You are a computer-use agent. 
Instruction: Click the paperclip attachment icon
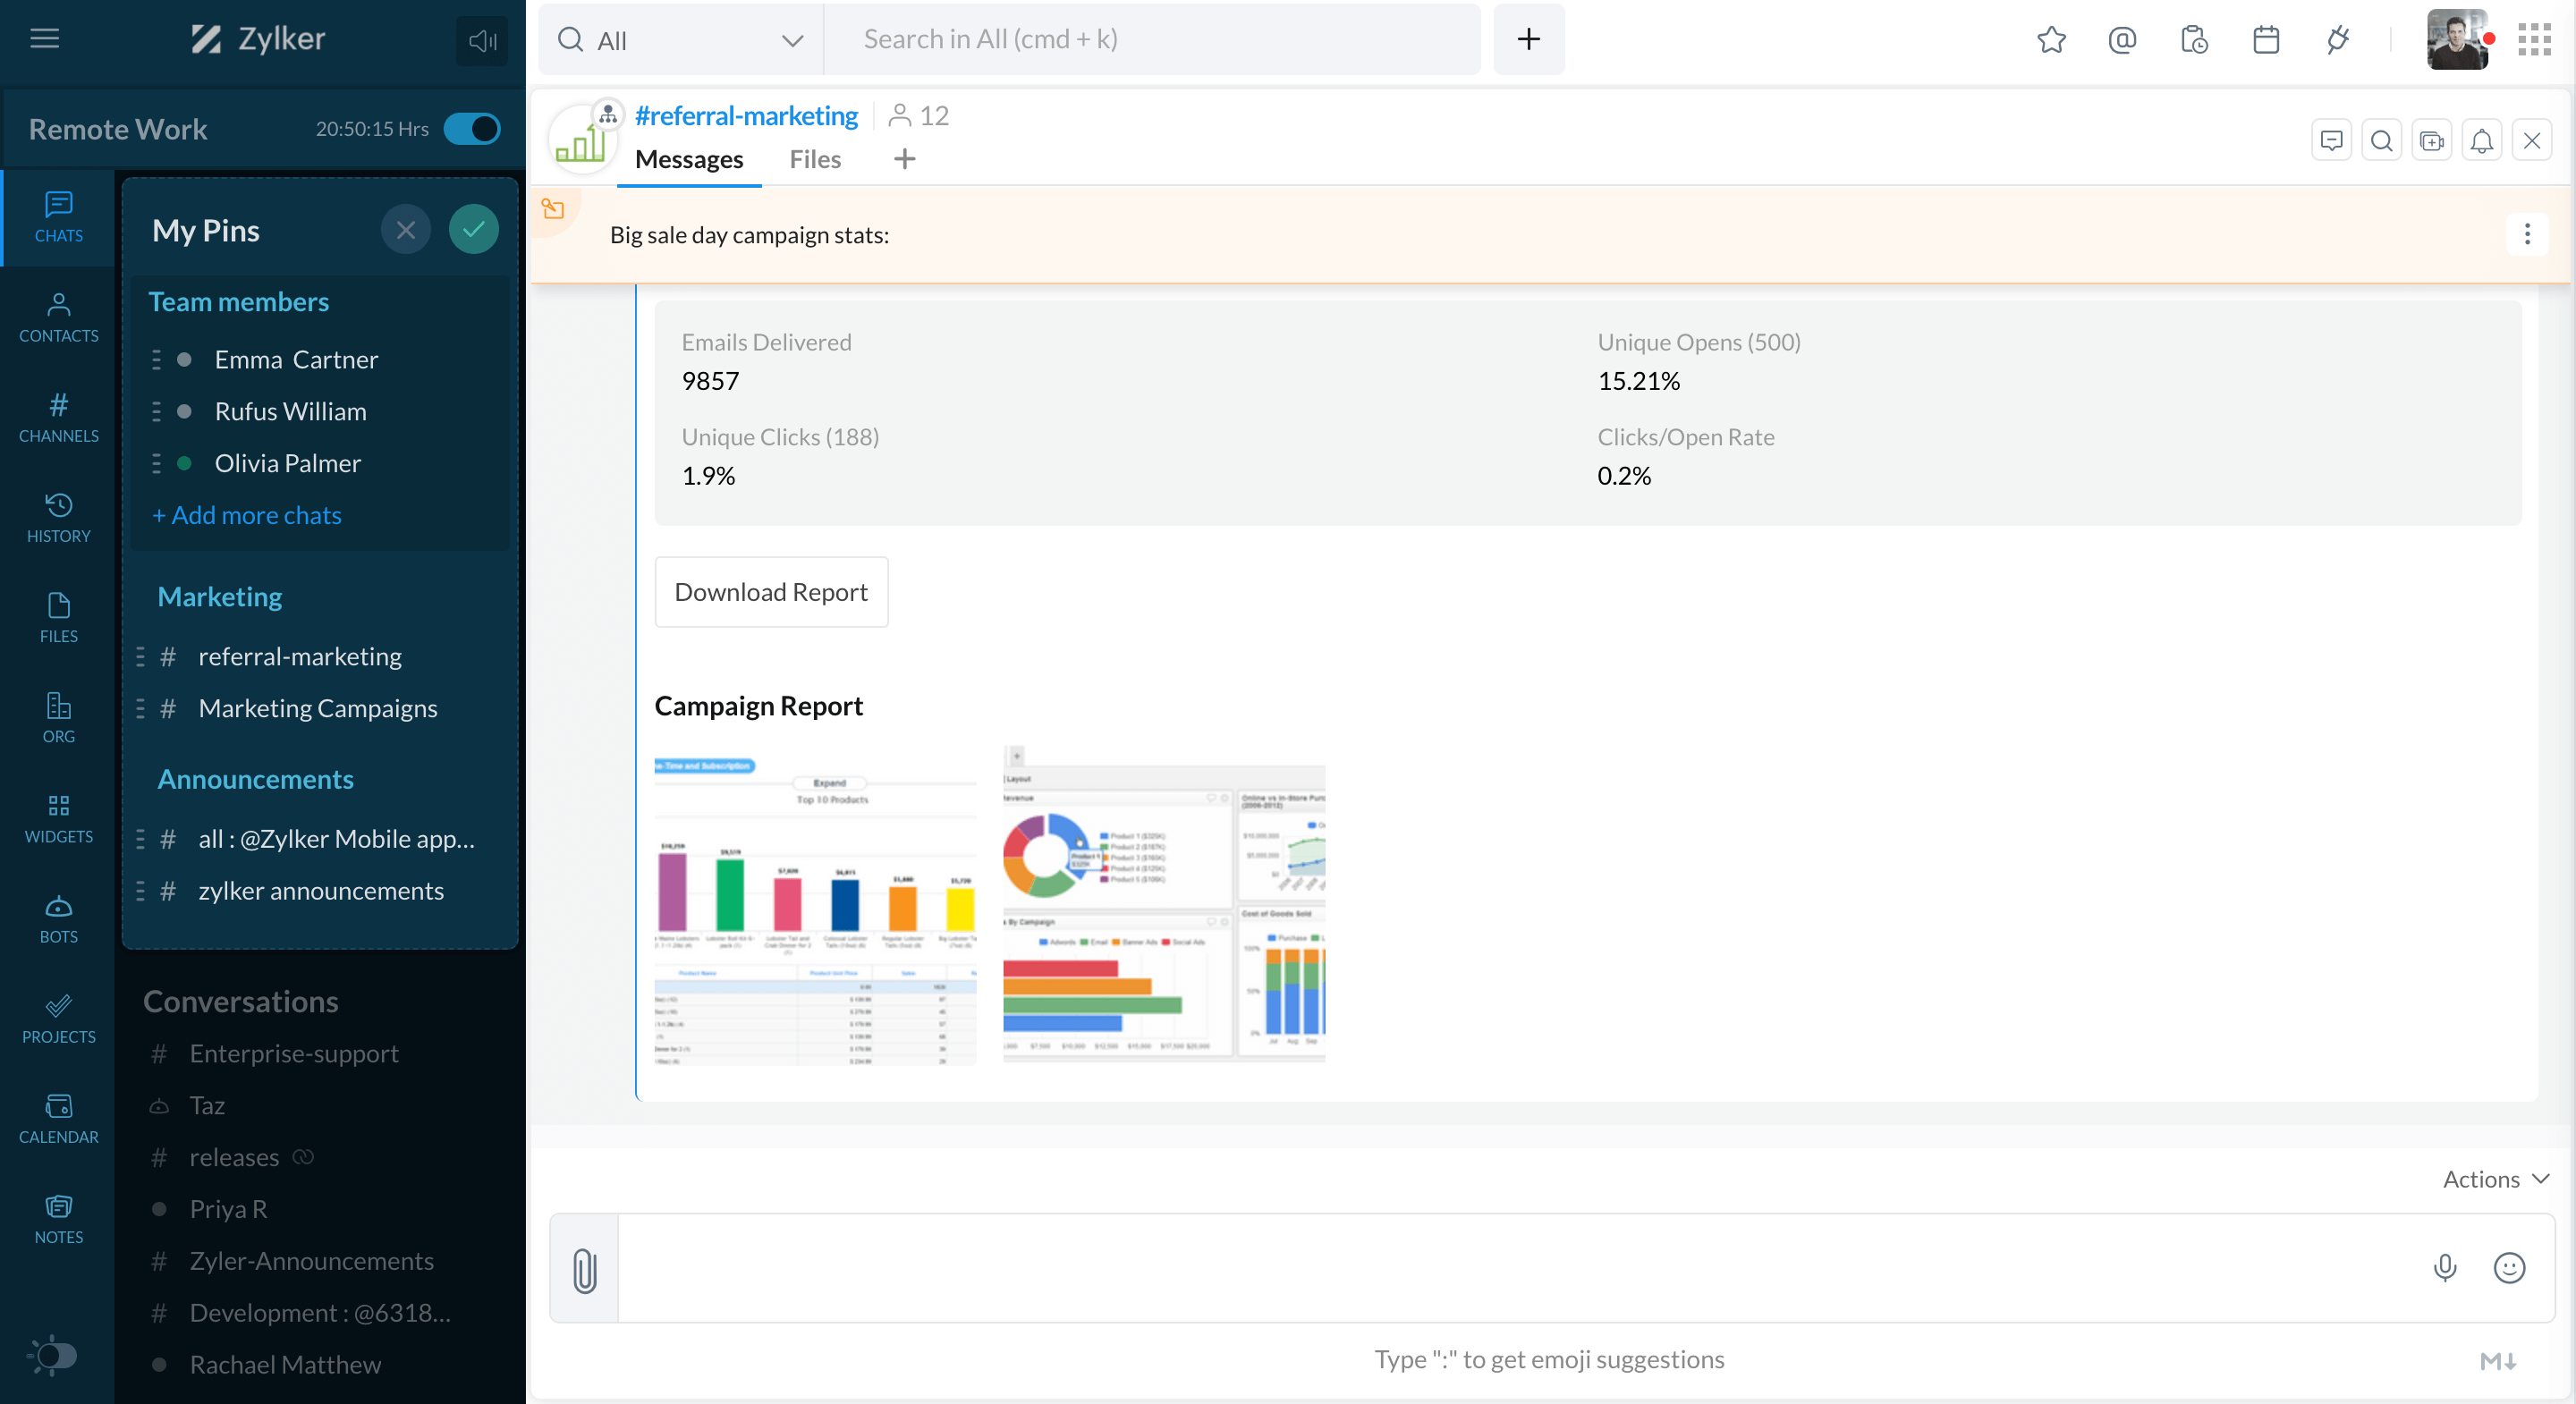click(585, 1269)
